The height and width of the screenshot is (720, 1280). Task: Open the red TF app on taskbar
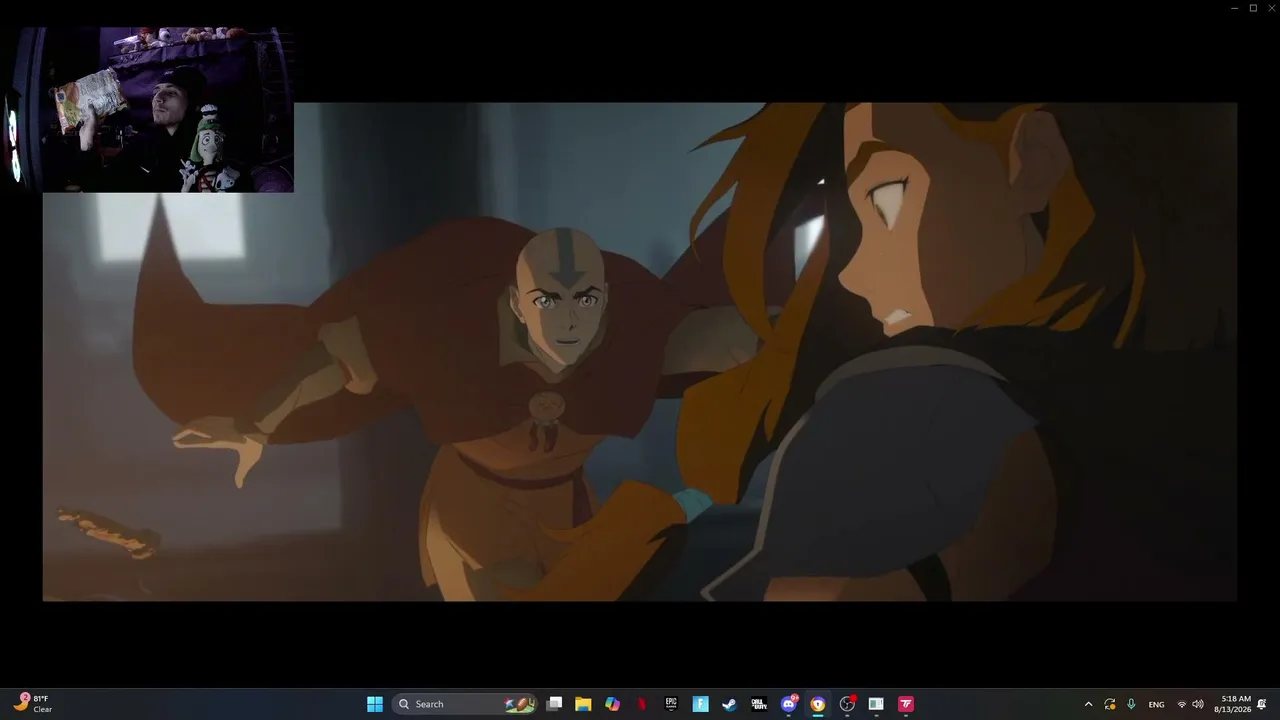[x=906, y=704]
